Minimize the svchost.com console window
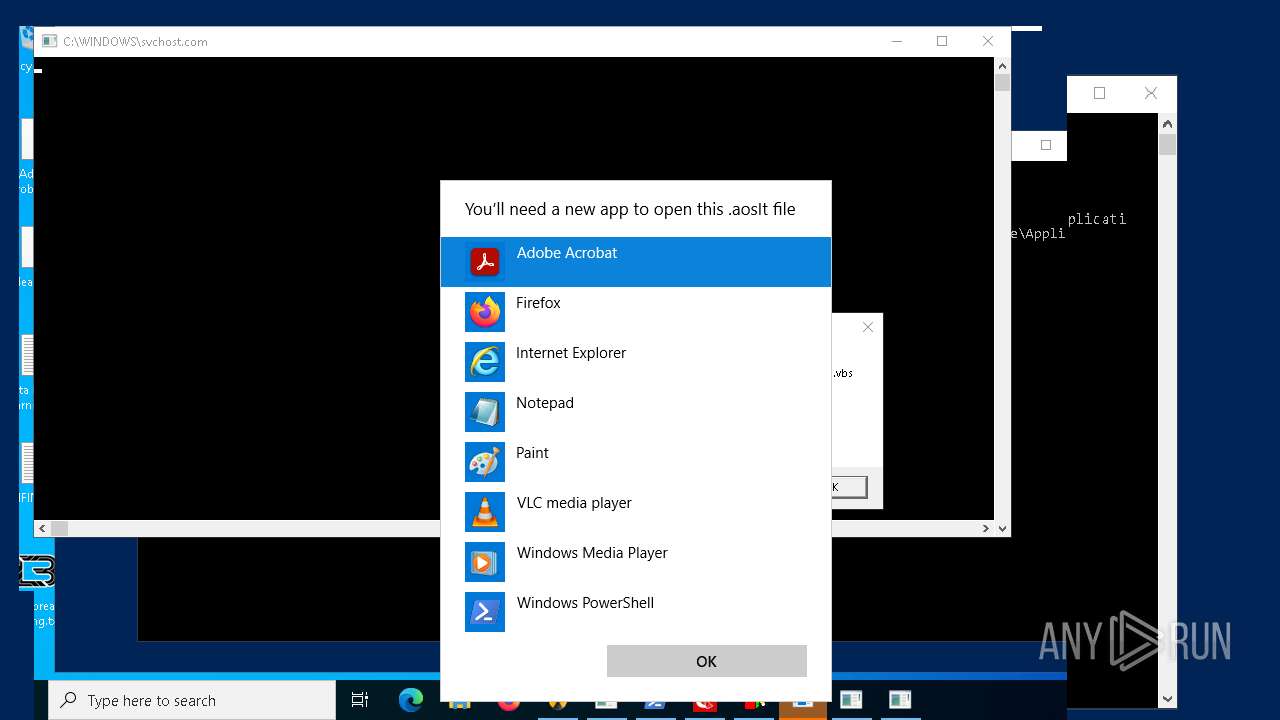The width and height of the screenshot is (1280, 720). coord(896,41)
